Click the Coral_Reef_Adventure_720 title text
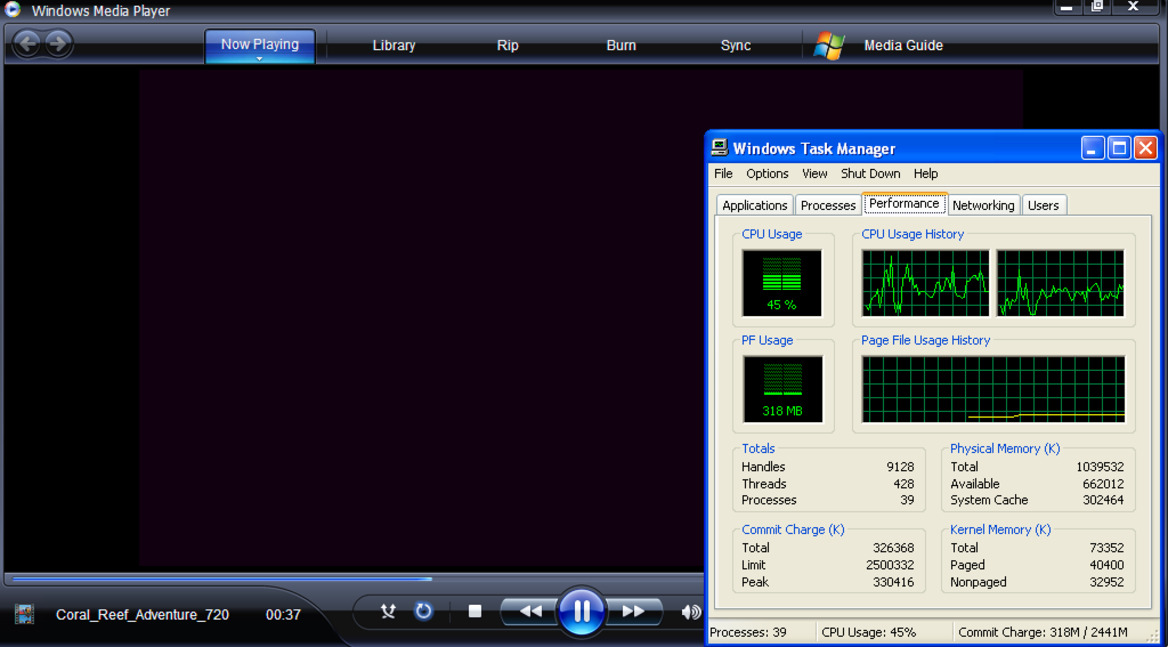Image resolution: width=1168 pixels, height=647 pixels. [x=142, y=614]
